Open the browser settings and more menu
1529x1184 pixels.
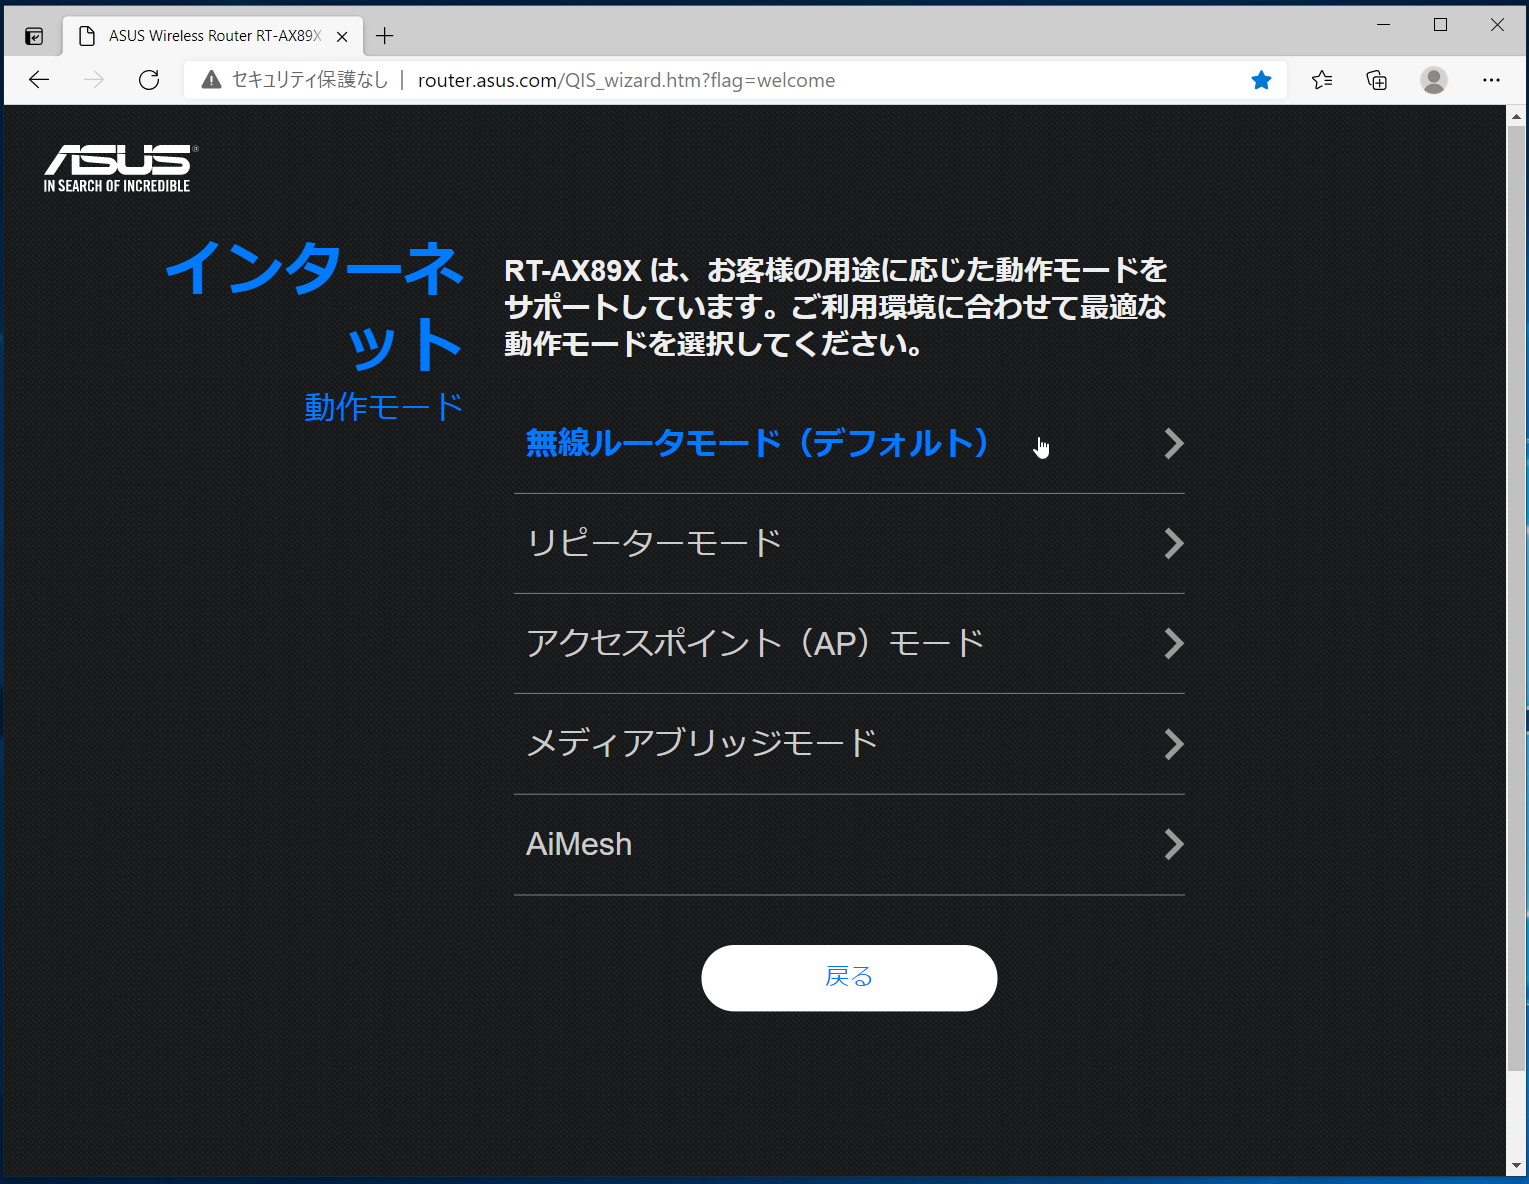1491,80
